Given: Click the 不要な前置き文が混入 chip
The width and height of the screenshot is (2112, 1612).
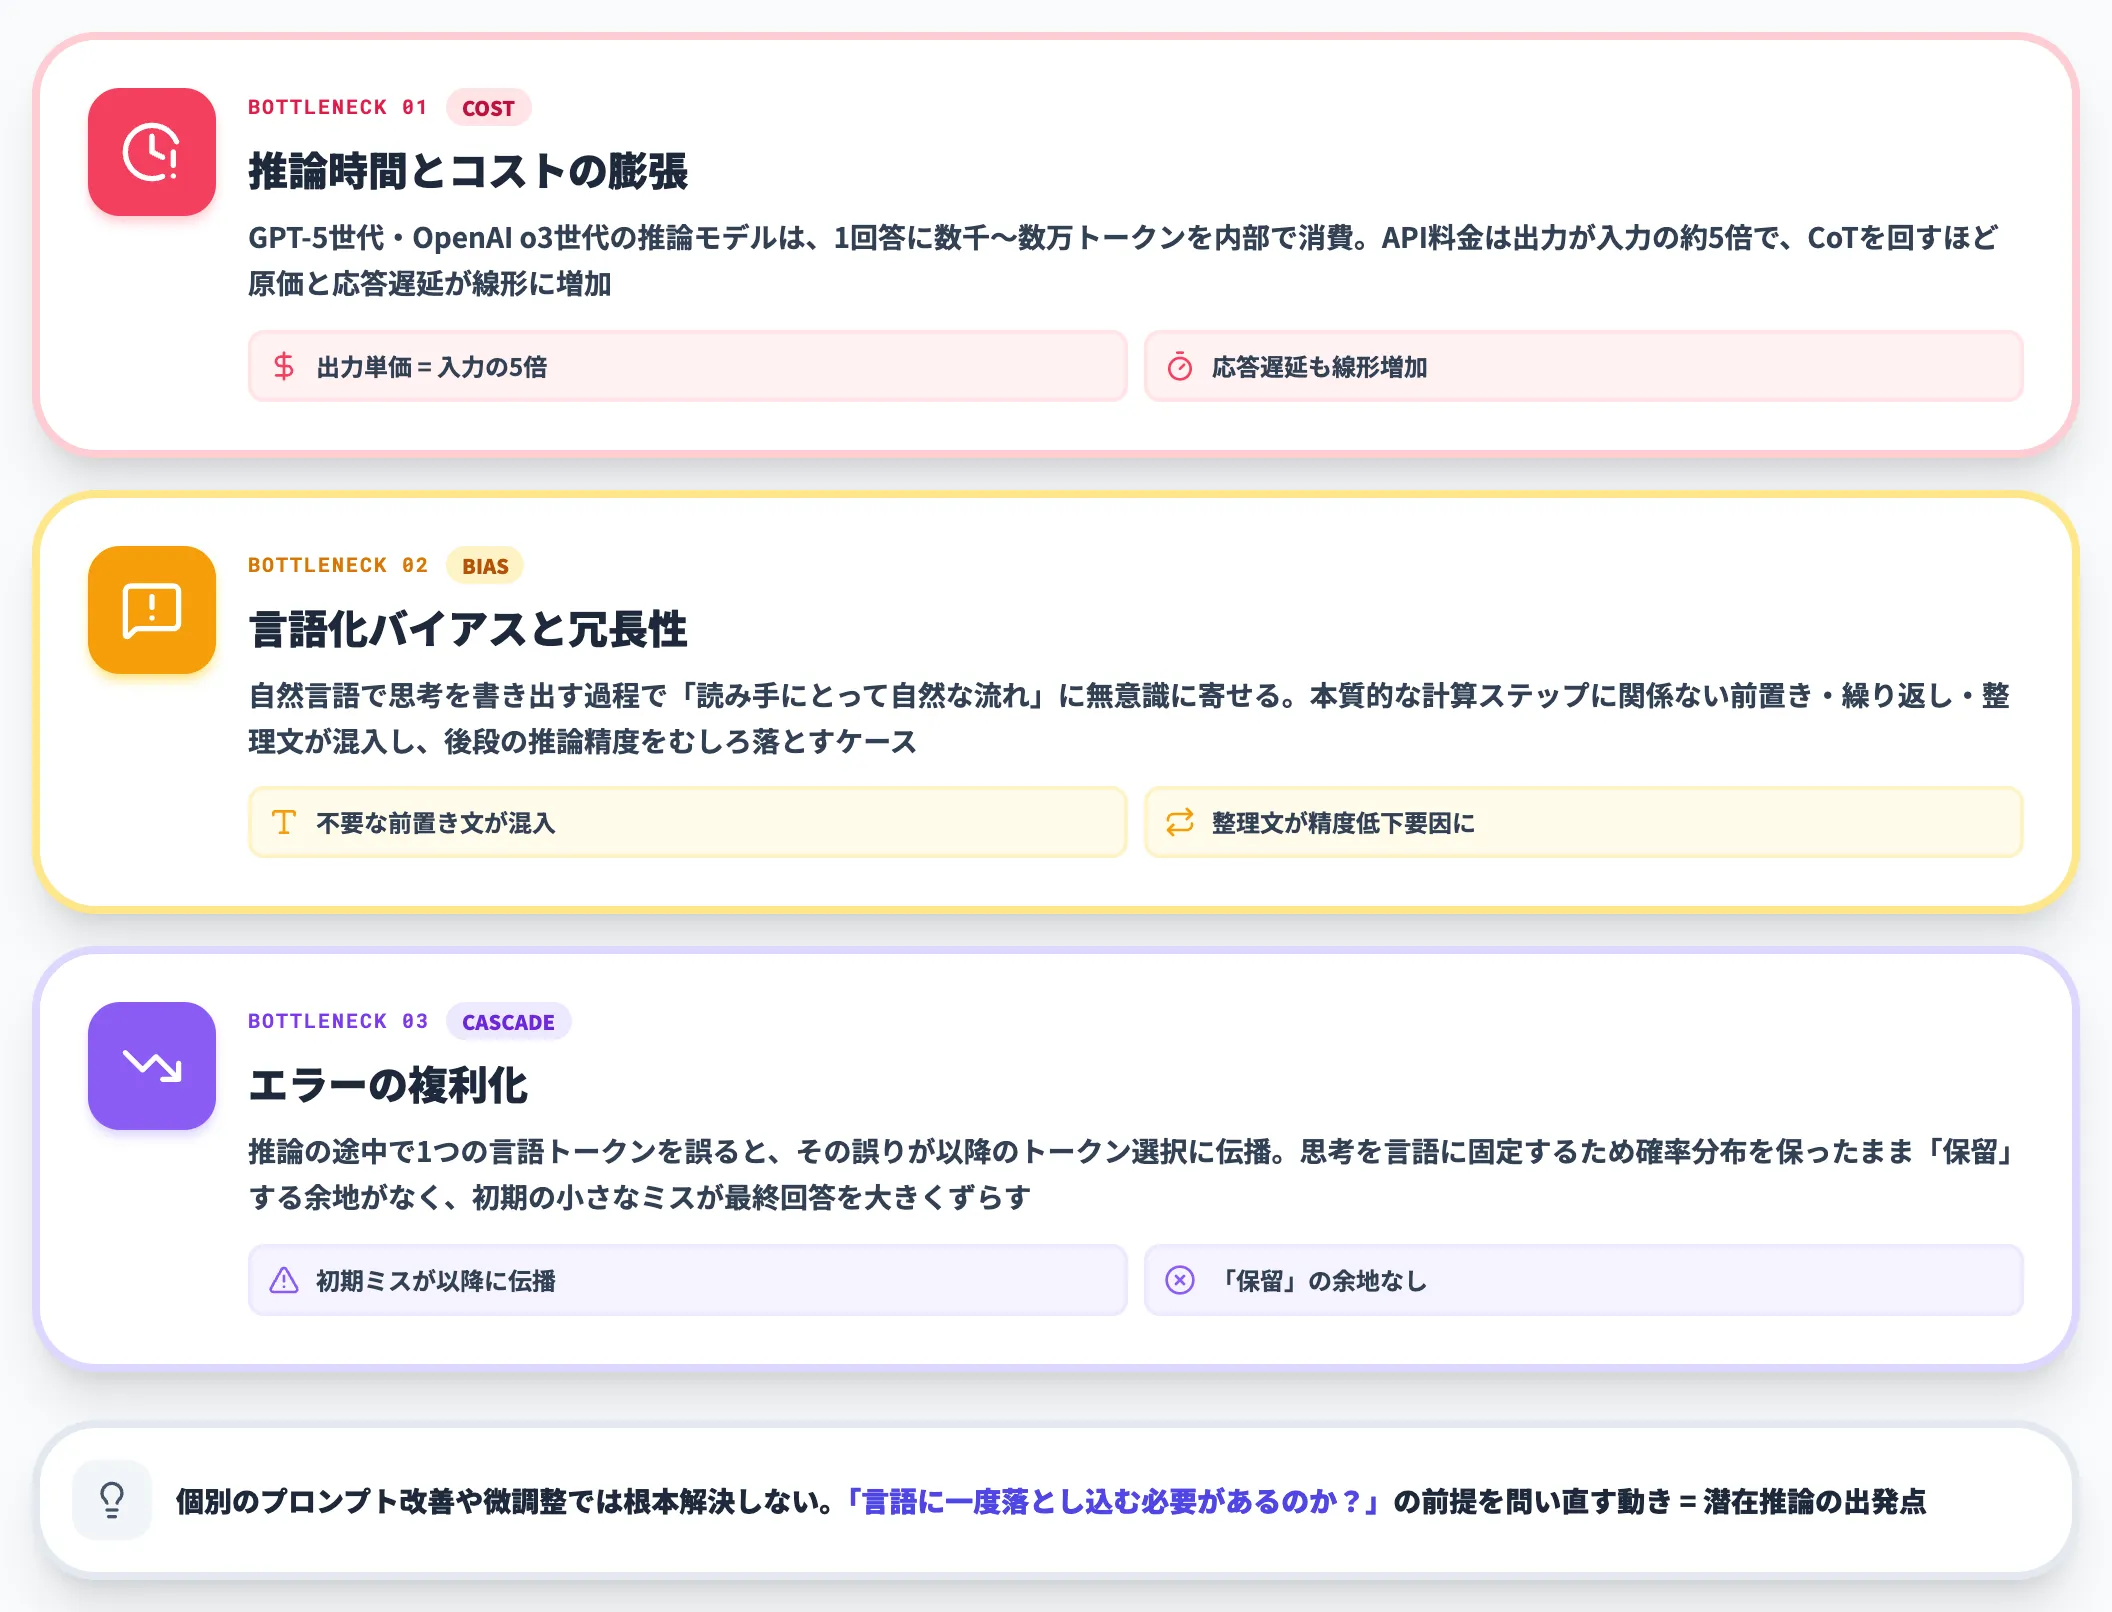Looking at the screenshot, I should click(x=688, y=822).
